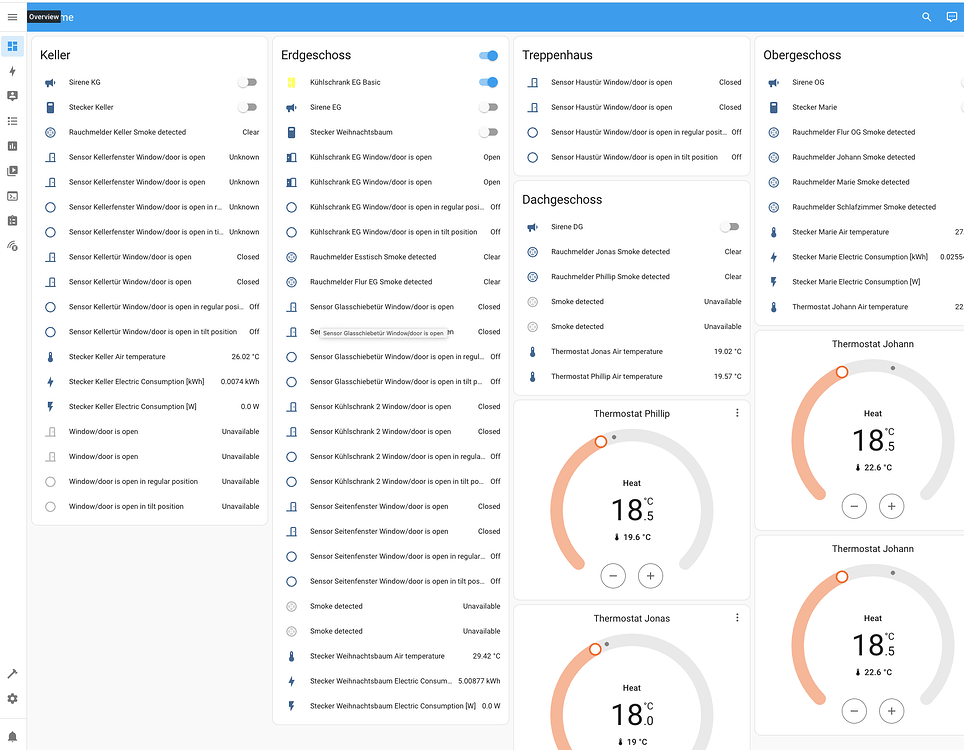964x750 pixels.
Task: Enable the Sirene KG switch
Action: 249,82
